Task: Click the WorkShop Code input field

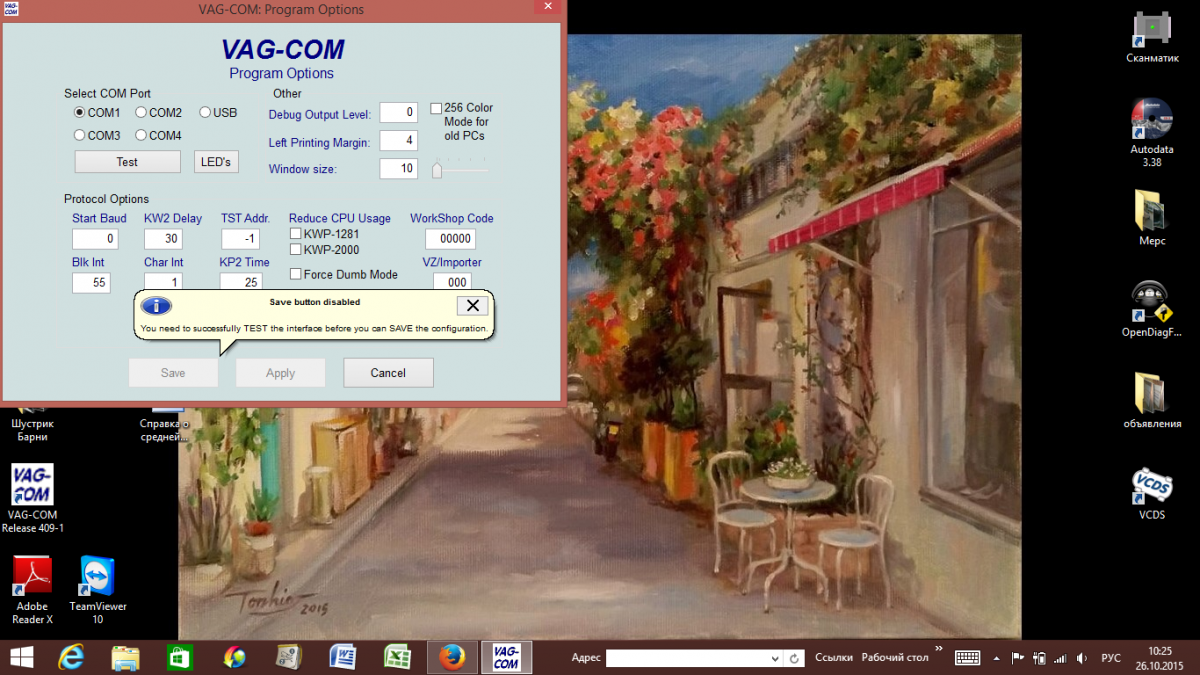Action: pyautogui.click(x=450, y=239)
